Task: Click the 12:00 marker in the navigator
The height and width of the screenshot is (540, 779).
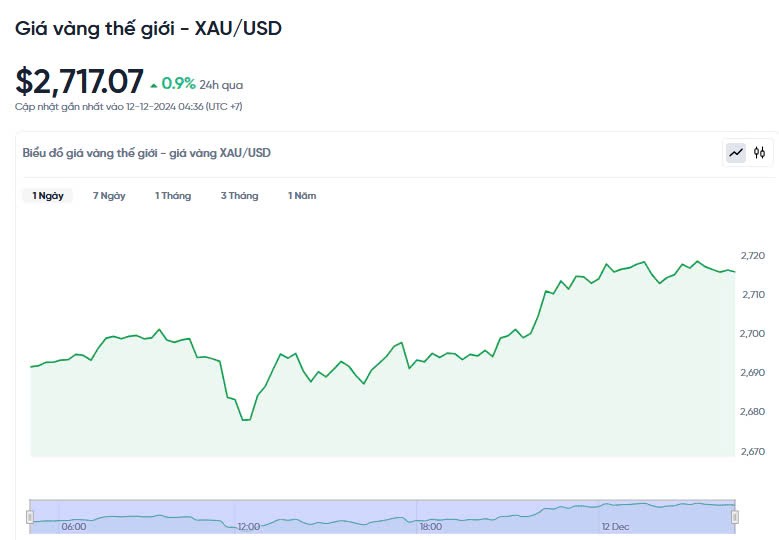Action: click(x=248, y=526)
